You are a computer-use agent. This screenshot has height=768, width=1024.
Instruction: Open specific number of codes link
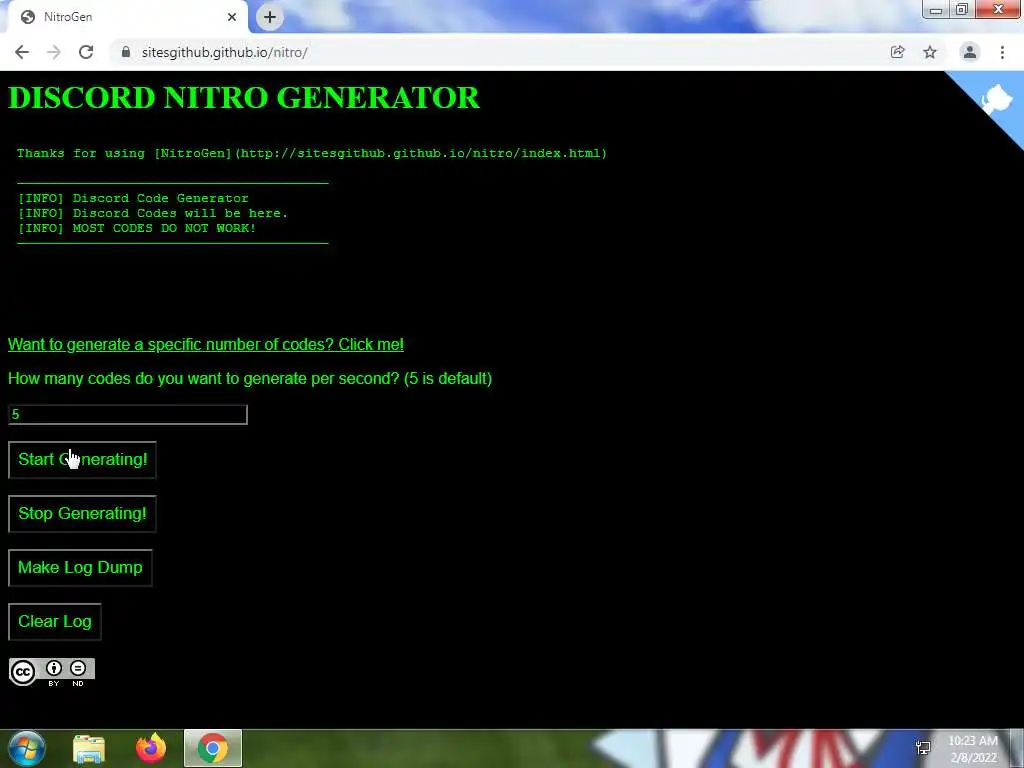(x=206, y=344)
